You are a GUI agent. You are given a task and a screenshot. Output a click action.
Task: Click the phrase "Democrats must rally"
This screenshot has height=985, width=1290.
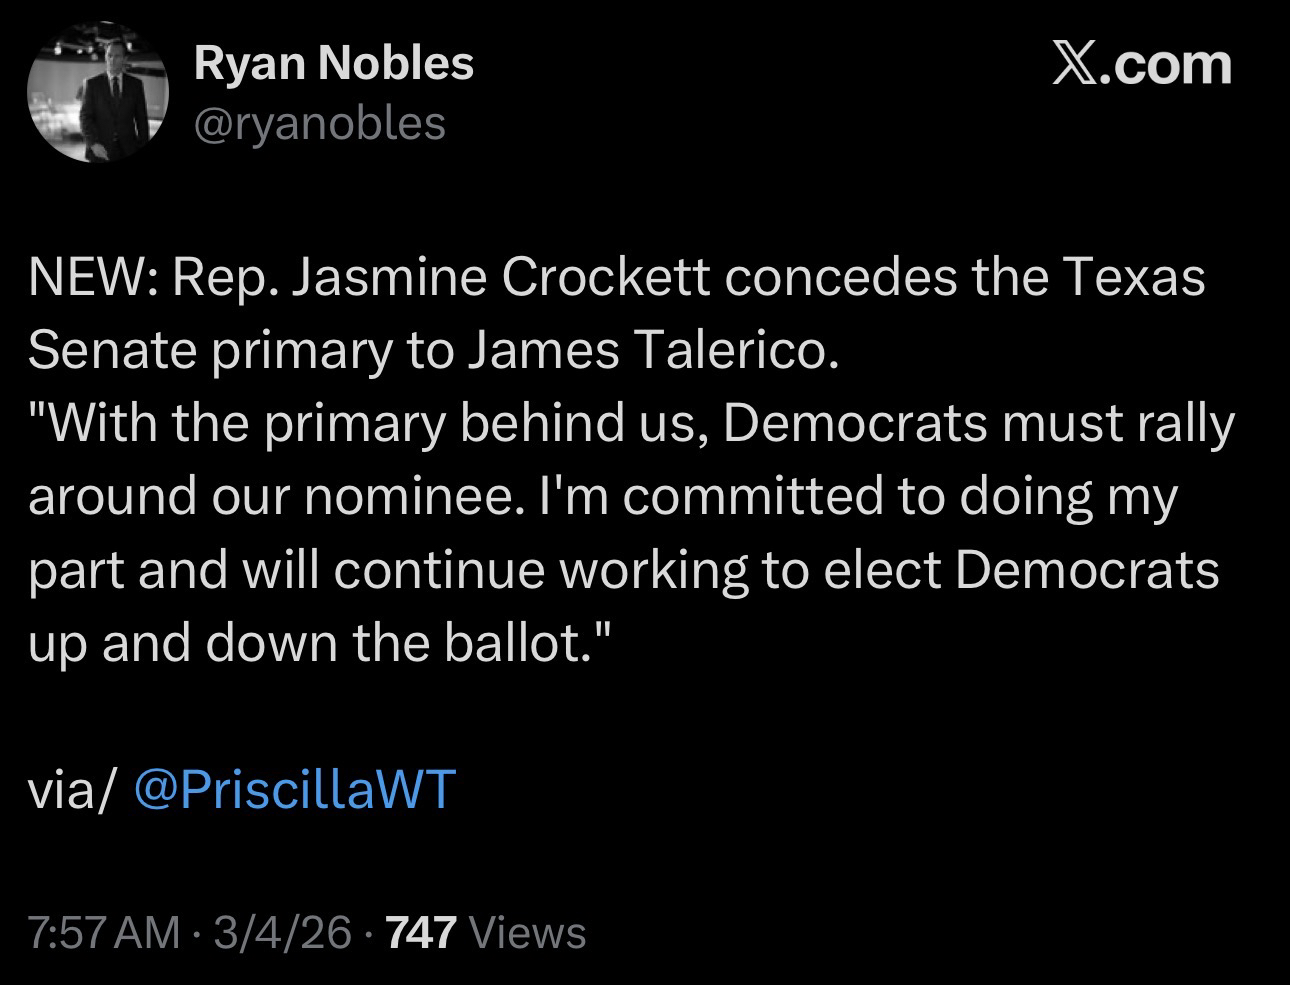coord(977,424)
